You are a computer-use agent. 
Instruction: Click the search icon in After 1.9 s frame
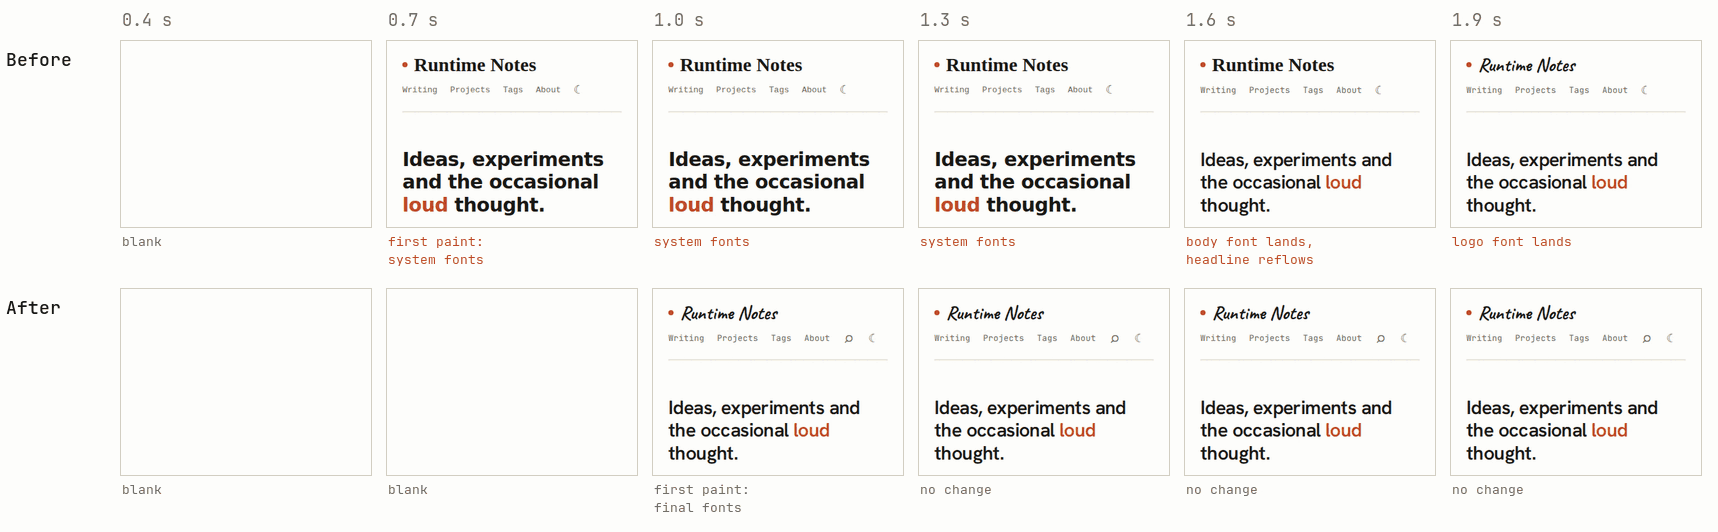click(1646, 338)
